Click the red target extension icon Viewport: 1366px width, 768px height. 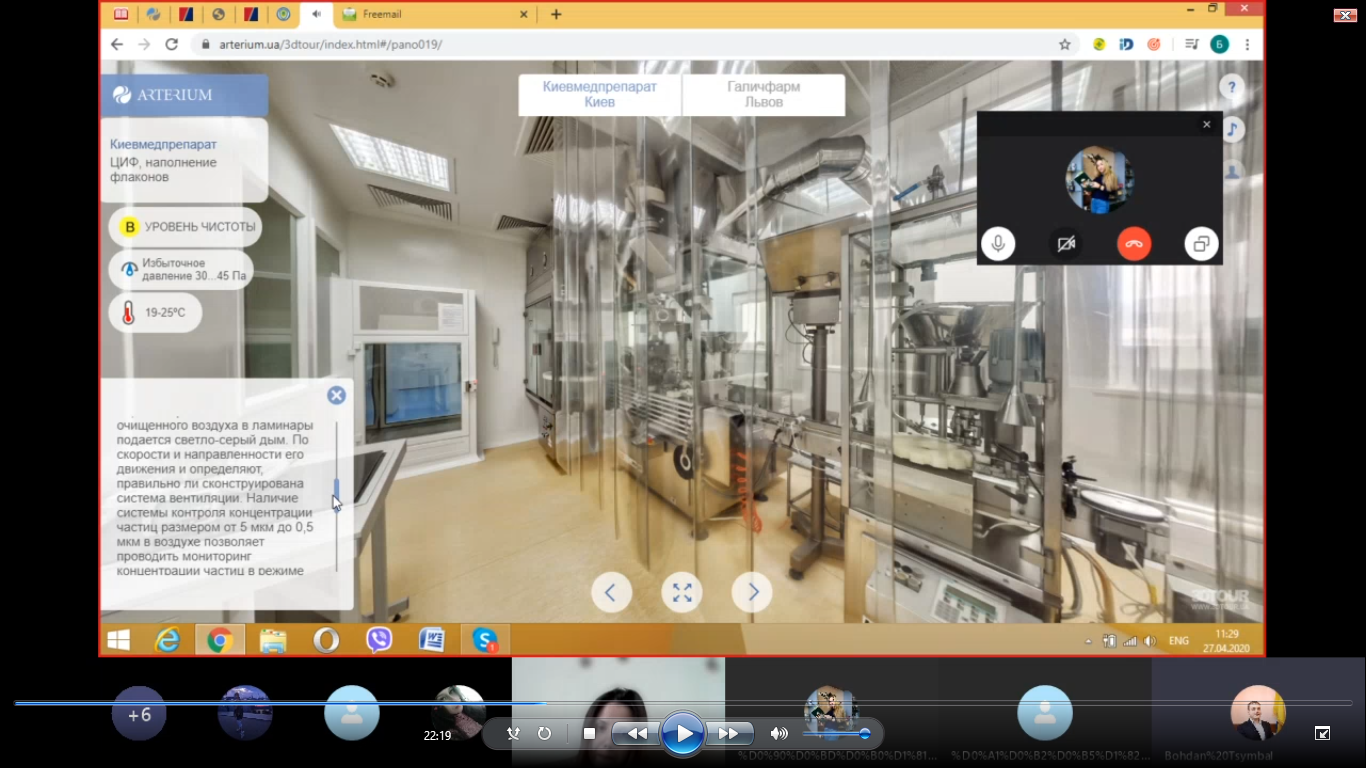tap(1154, 44)
